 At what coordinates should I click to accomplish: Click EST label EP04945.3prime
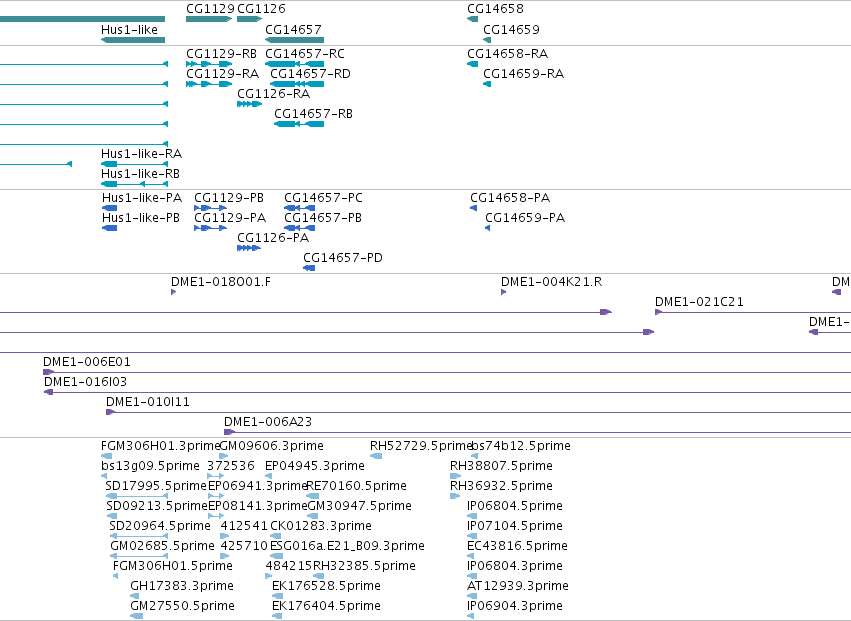[315, 467]
